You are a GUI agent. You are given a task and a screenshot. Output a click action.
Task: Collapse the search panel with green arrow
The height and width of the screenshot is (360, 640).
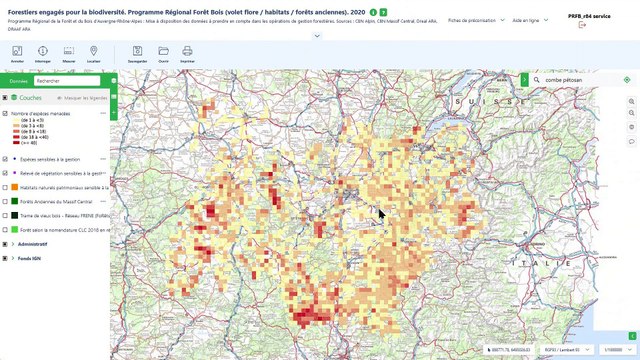coord(524,80)
